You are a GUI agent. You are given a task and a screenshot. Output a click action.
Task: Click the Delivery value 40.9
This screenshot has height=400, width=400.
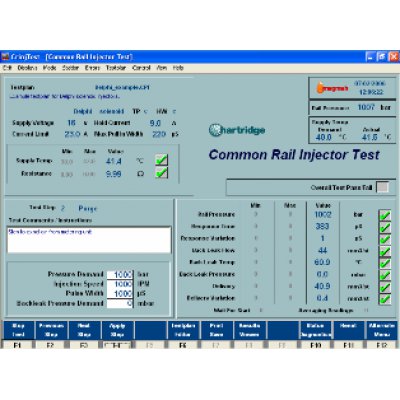coord(322,286)
